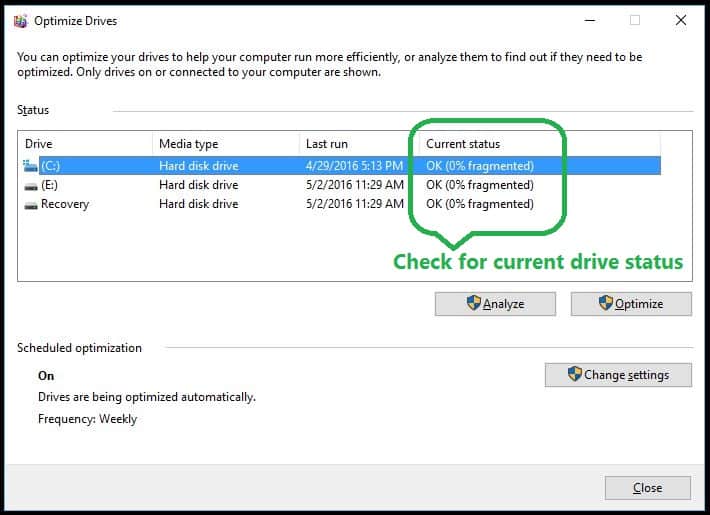Minimize the Optimize Drives window
This screenshot has width=710, height=515.
pyautogui.click(x=589, y=20)
